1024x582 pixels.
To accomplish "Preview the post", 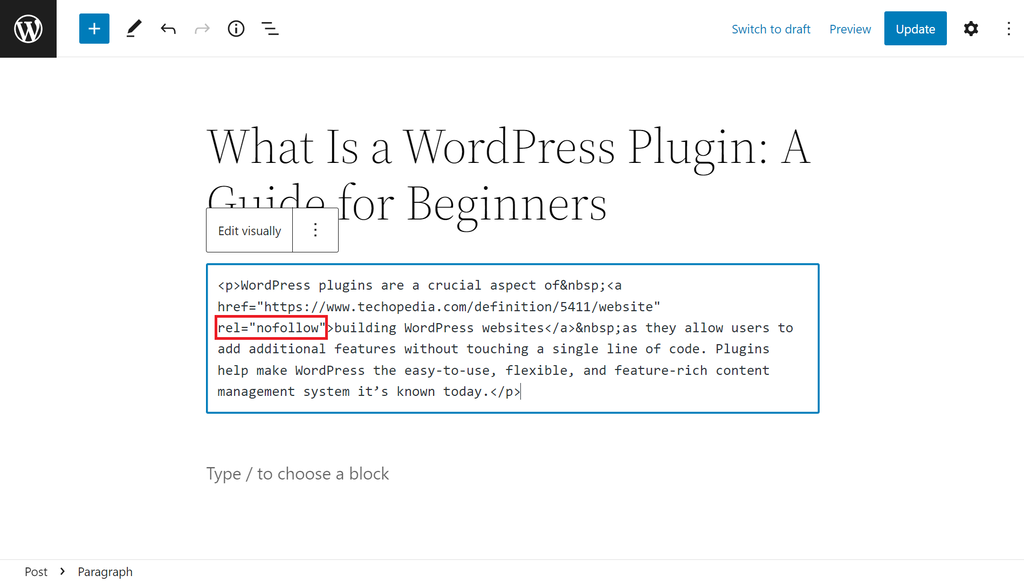I will [849, 29].
